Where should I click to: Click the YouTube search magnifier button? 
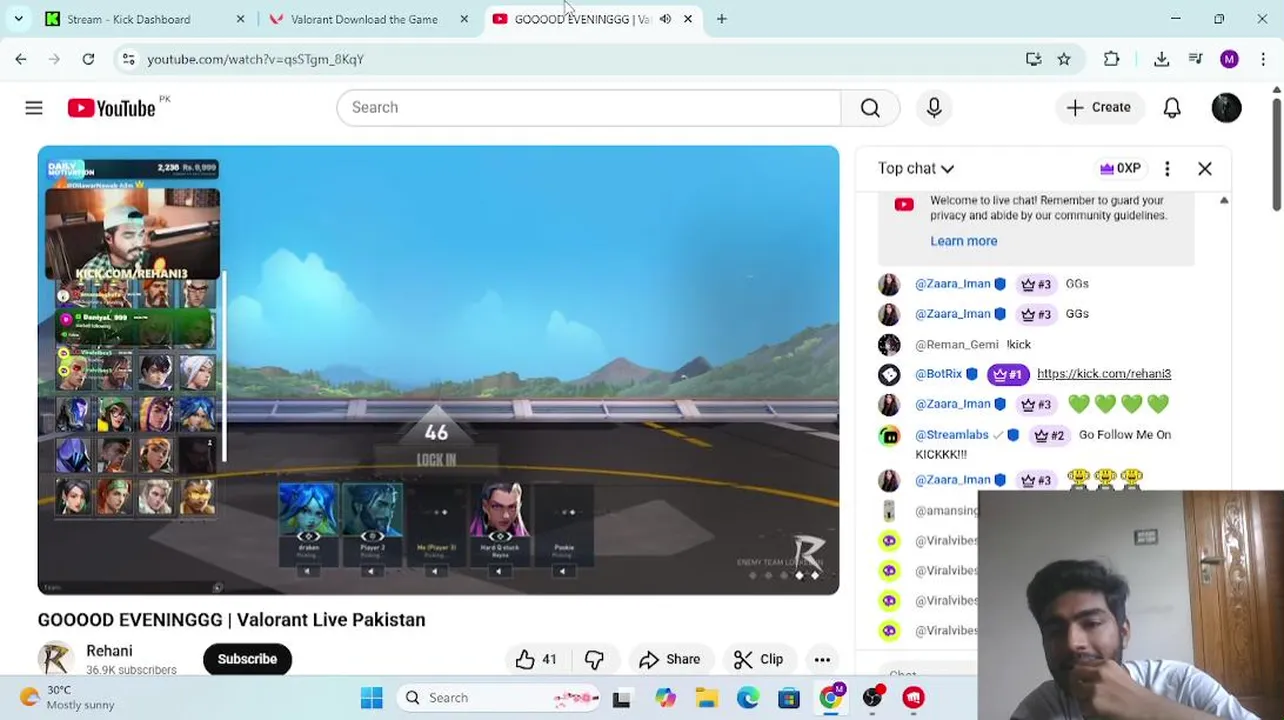pyautogui.click(x=870, y=108)
